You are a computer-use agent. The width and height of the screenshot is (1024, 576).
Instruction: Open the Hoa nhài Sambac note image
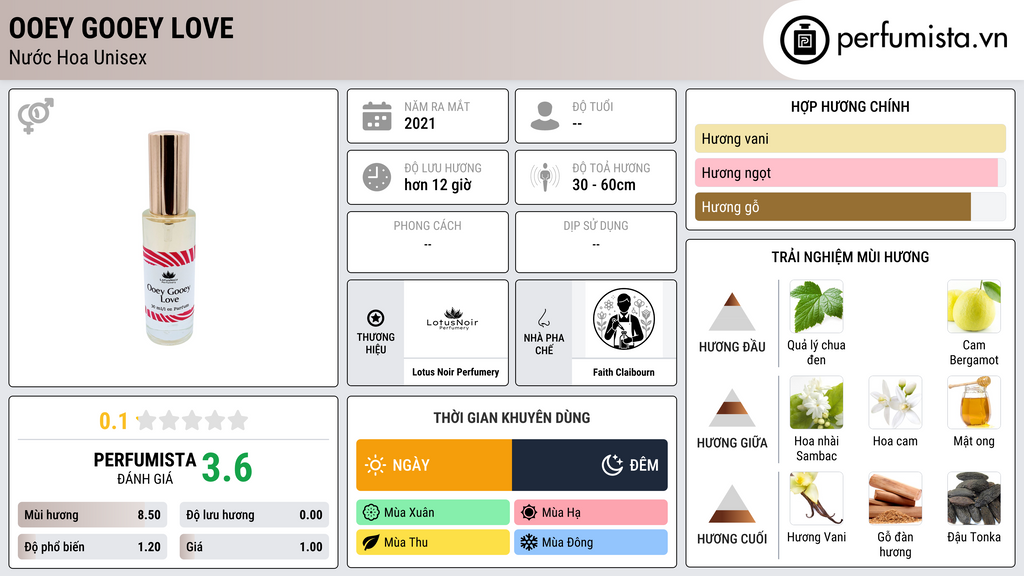point(816,403)
